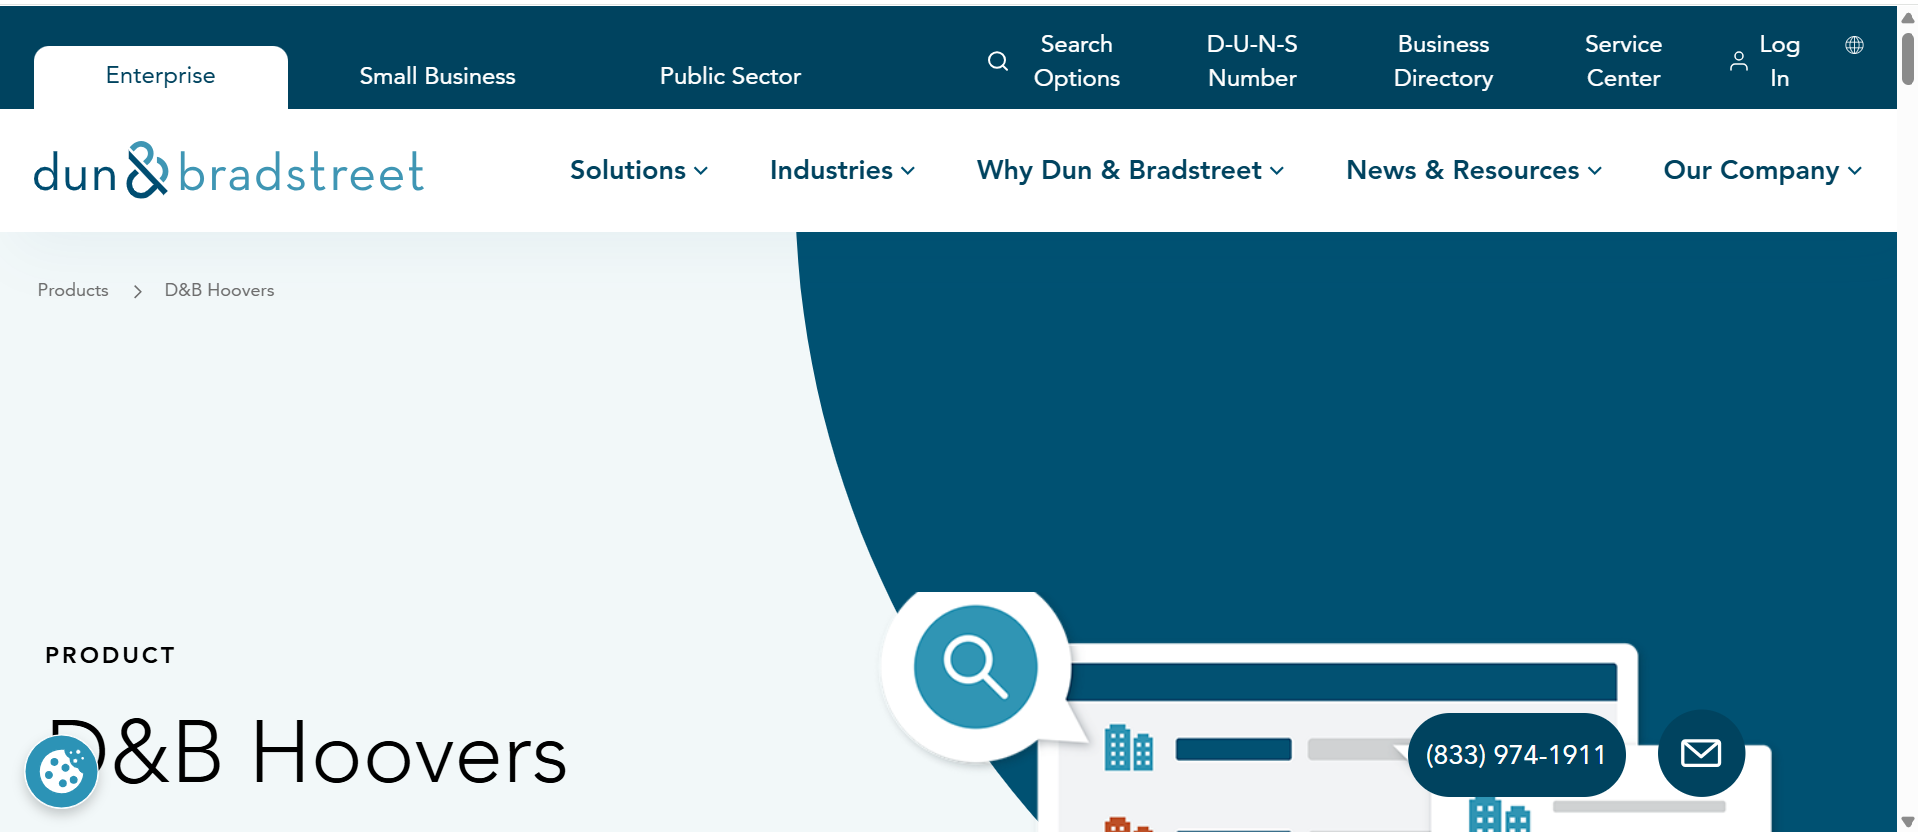Click the PRODUCT label text
The height and width of the screenshot is (832, 1918).
click(x=110, y=655)
